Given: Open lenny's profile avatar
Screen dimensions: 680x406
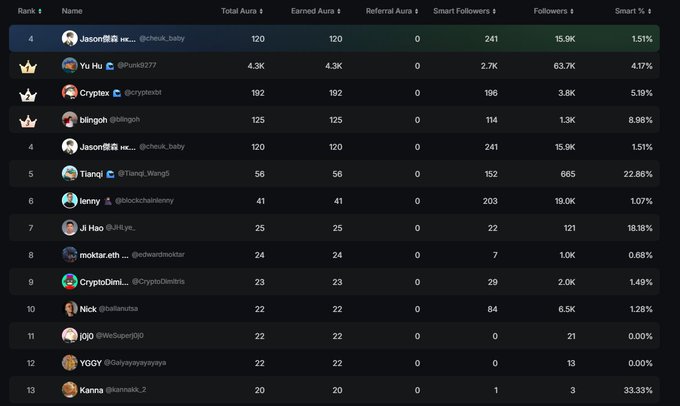Looking at the screenshot, I should click(69, 200).
